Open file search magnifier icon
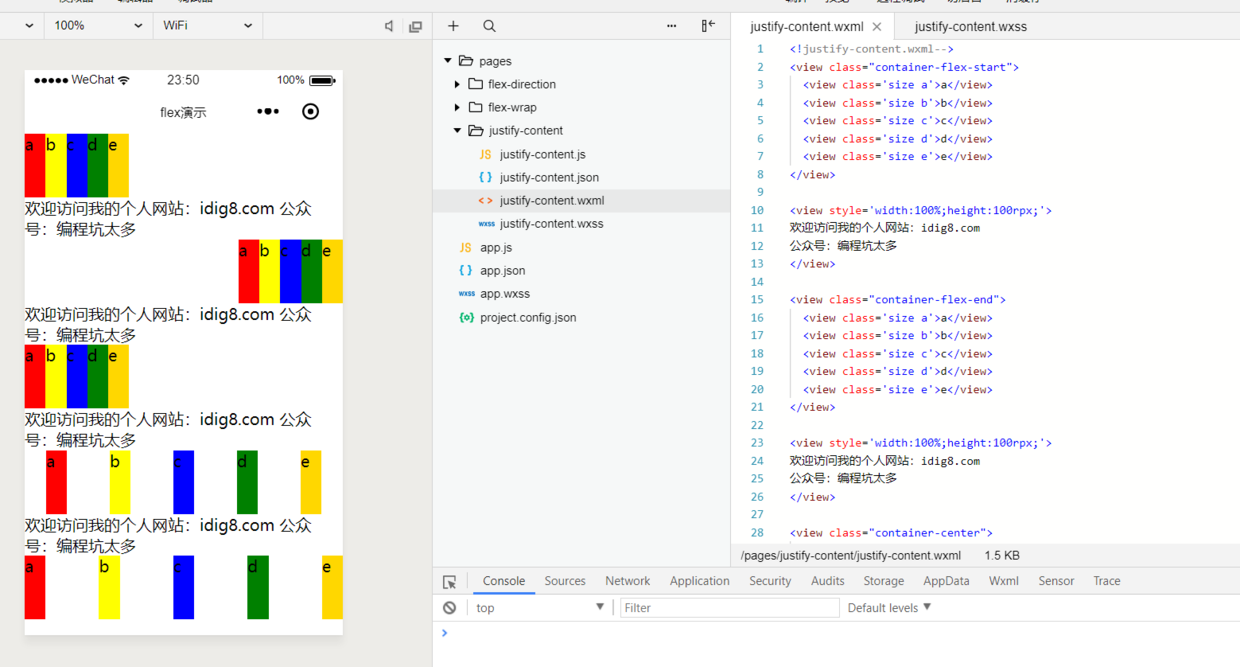 [x=489, y=26]
